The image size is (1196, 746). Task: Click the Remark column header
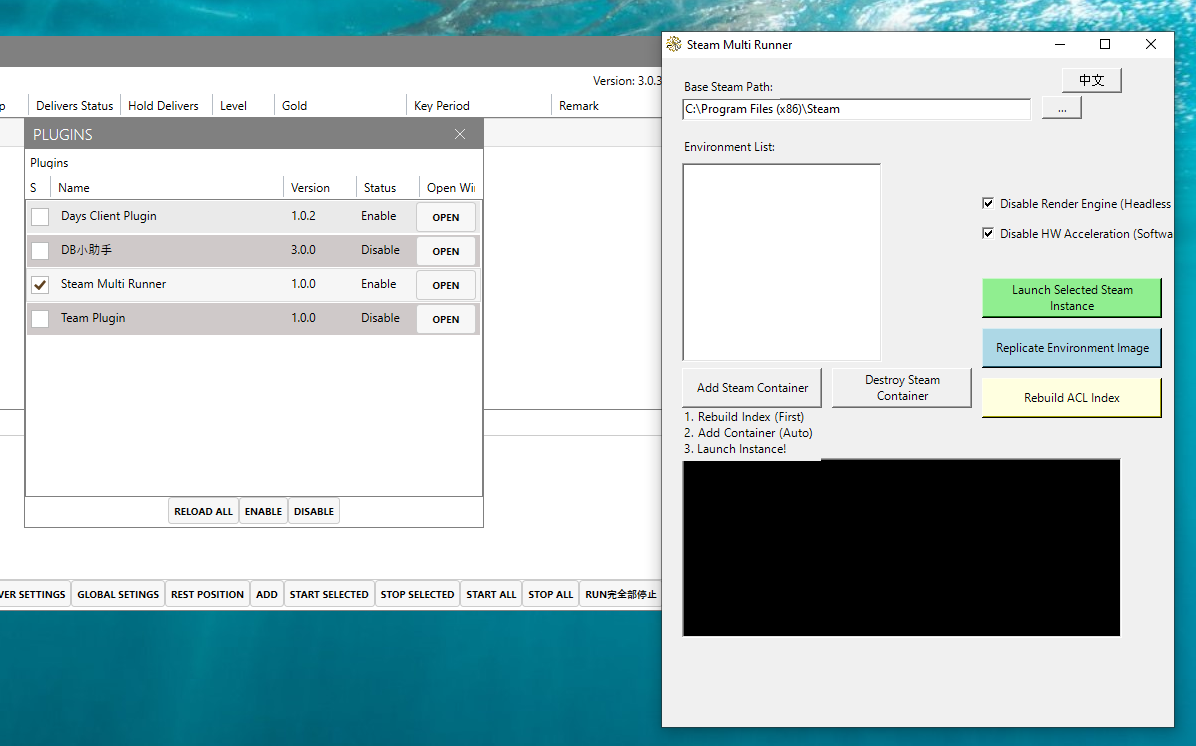[579, 105]
